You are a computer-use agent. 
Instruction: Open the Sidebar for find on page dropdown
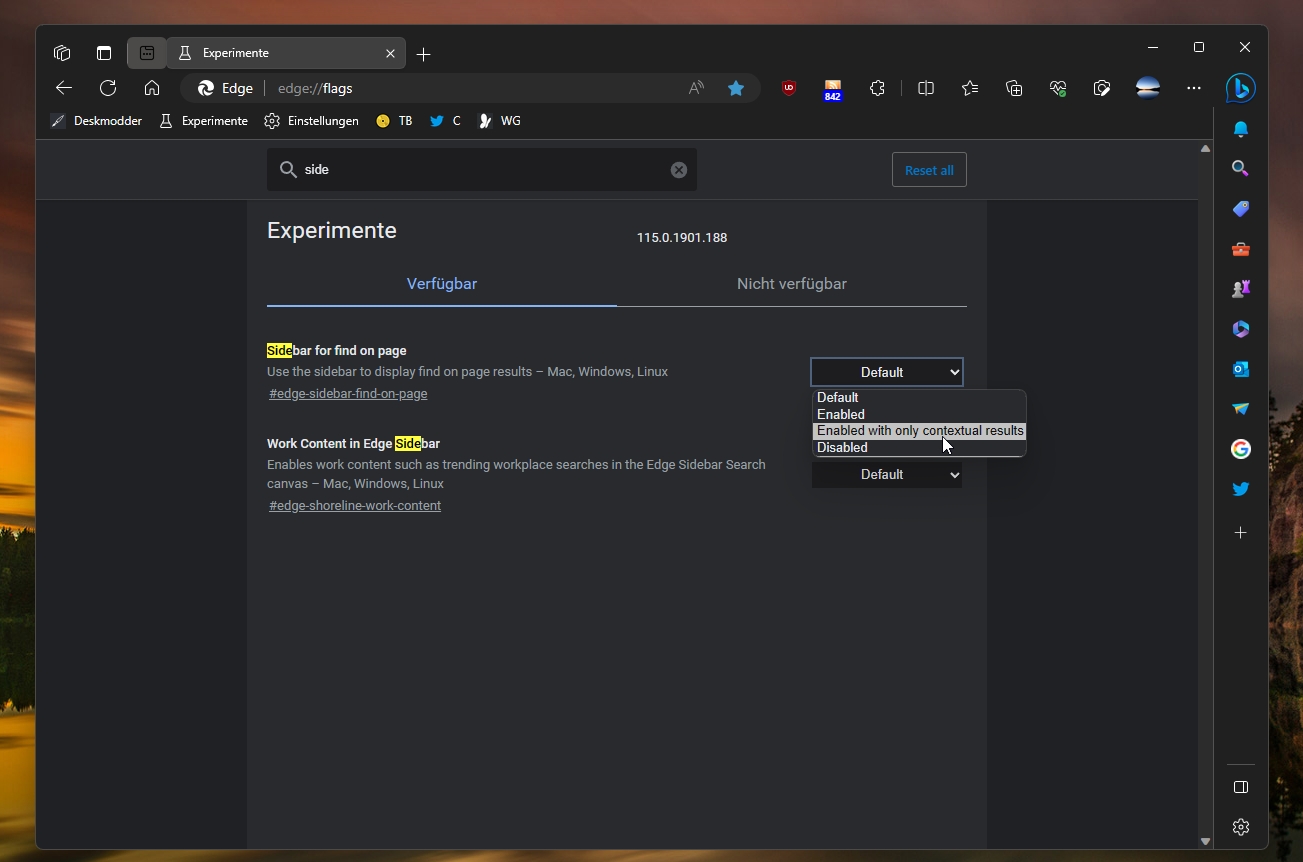(887, 372)
